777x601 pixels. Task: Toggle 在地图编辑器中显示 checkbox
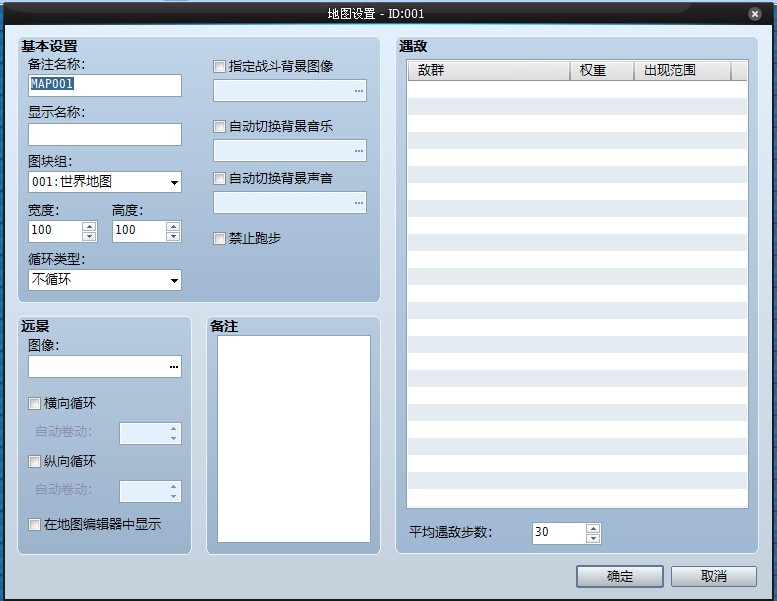pos(34,524)
